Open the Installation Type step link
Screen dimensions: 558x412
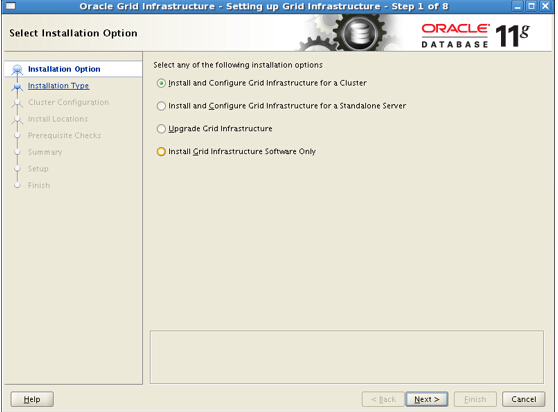coord(58,86)
